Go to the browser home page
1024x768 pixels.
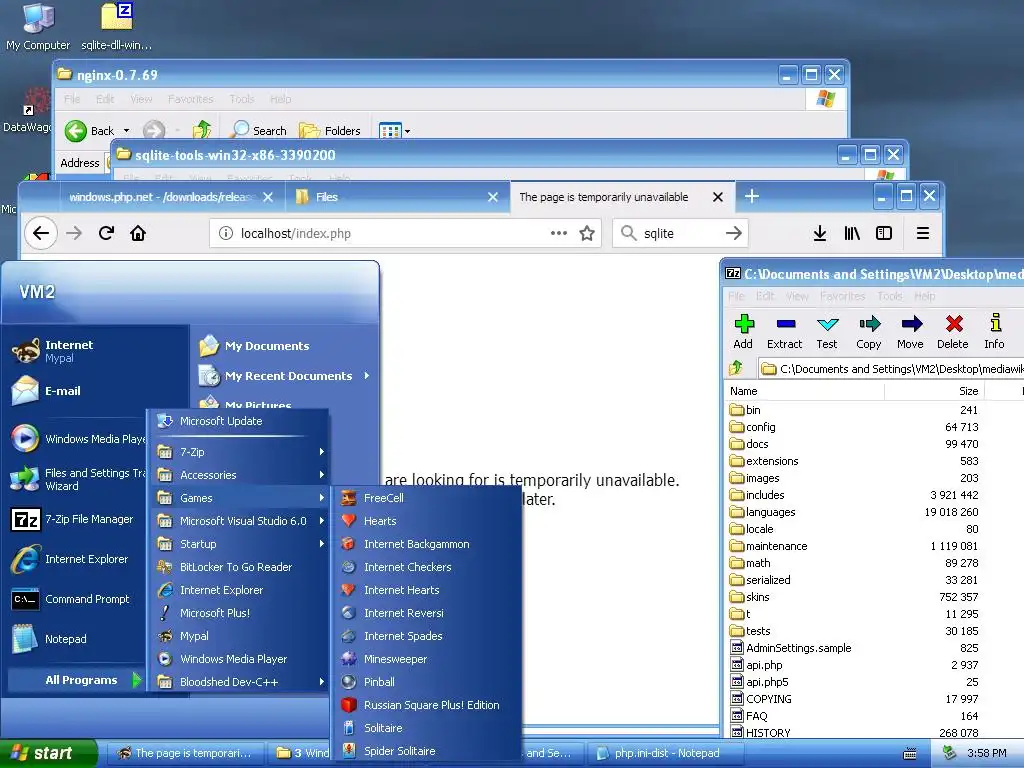point(138,233)
